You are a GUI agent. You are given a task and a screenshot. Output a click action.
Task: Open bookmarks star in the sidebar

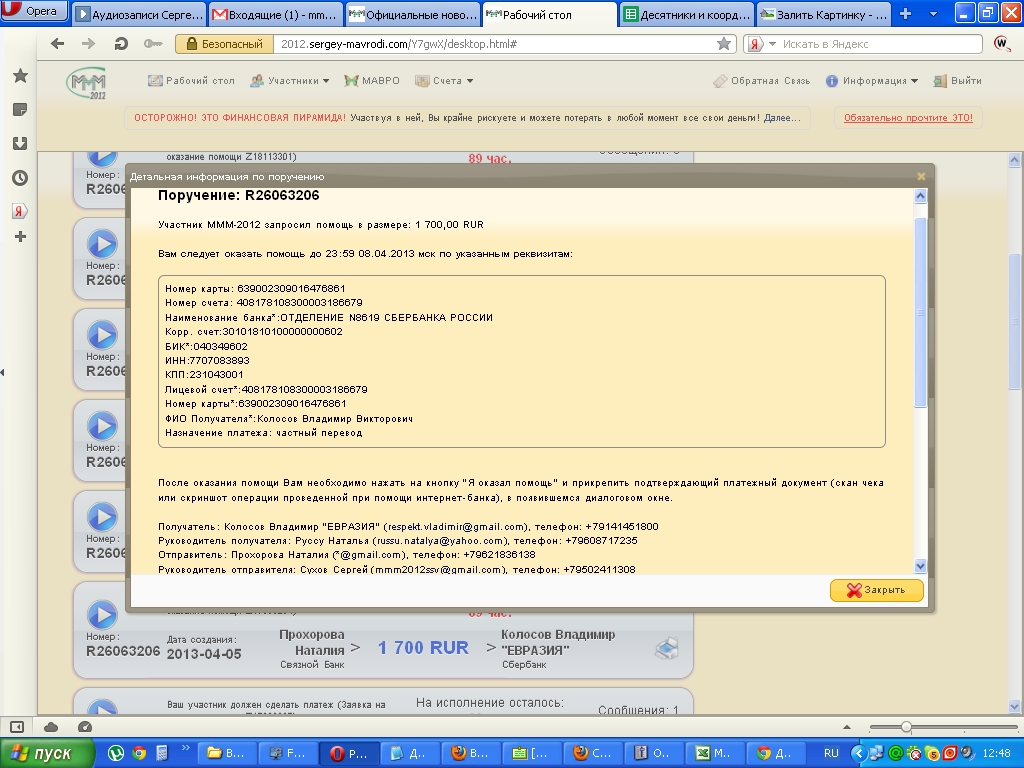(x=20, y=76)
